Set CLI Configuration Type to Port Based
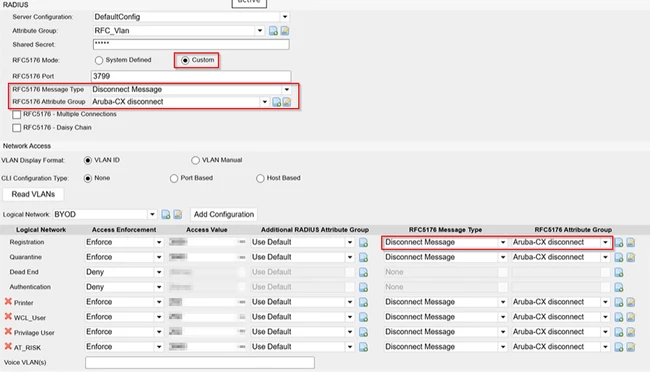650x372 pixels. 174,178
